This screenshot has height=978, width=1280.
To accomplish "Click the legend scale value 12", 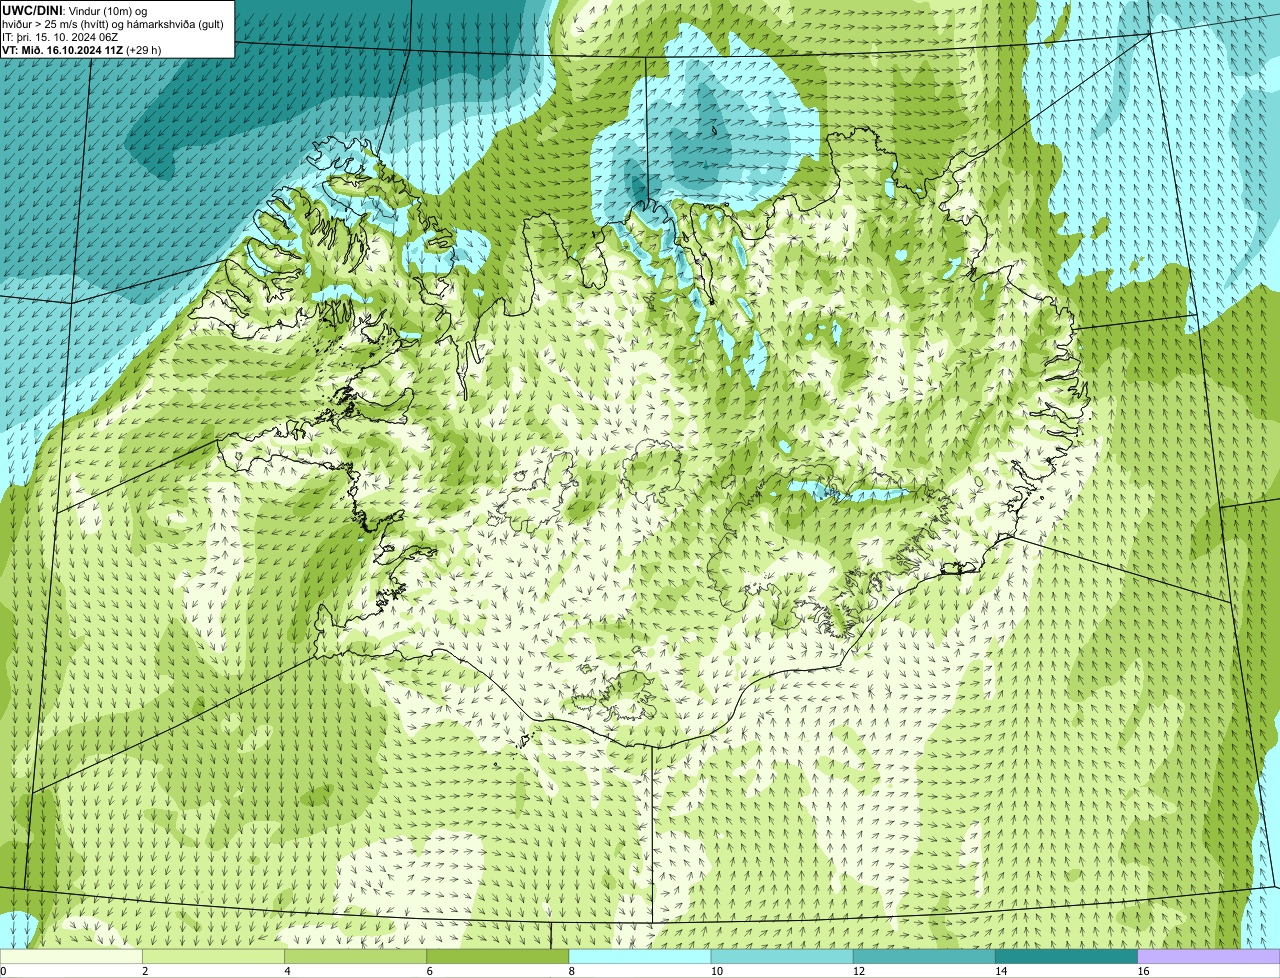I will click(859, 971).
